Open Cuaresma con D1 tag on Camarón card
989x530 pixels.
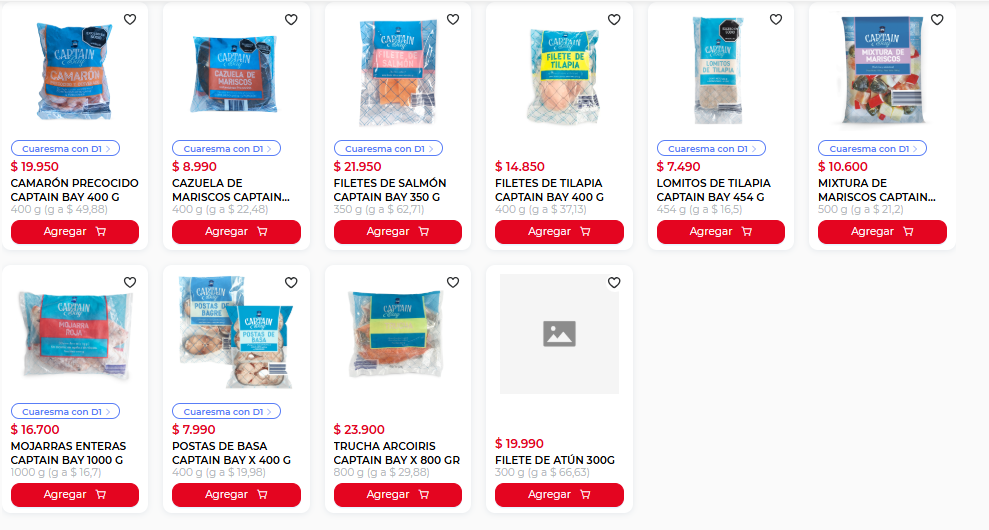pyautogui.click(x=66, y=149)
